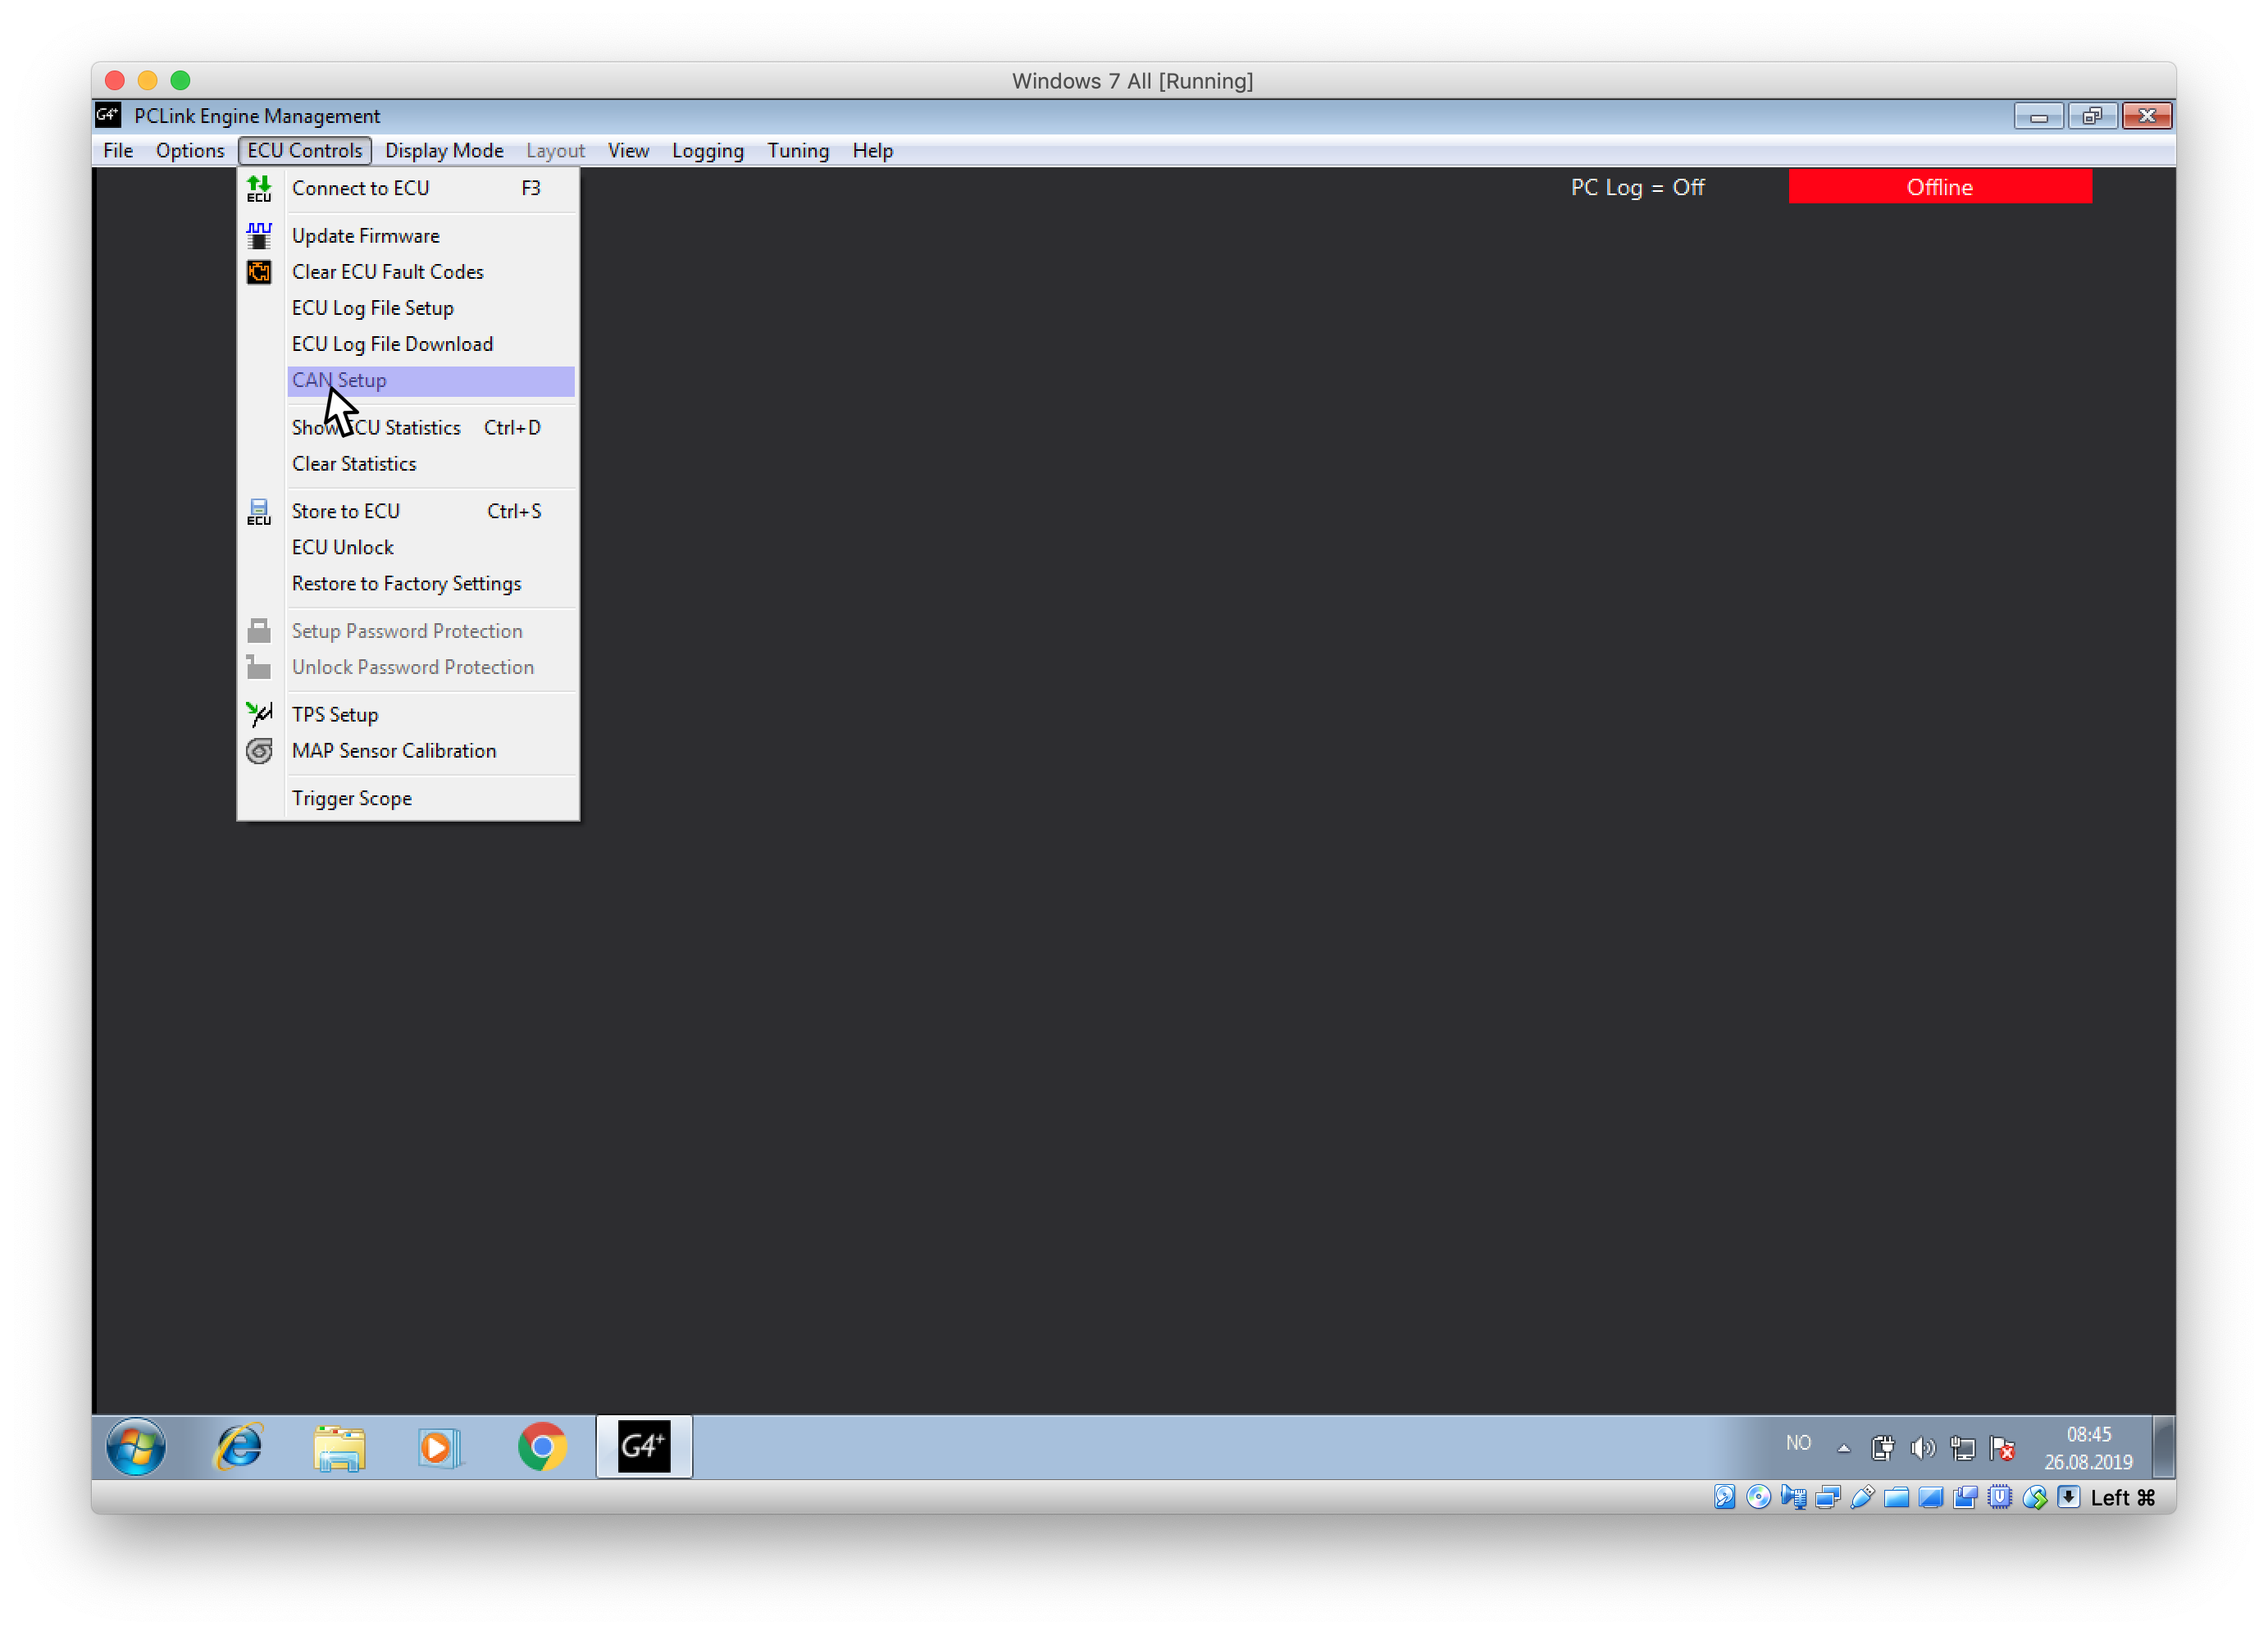
Task: Click the NO language indicator in taskbar
Action: point(1798,1443)
